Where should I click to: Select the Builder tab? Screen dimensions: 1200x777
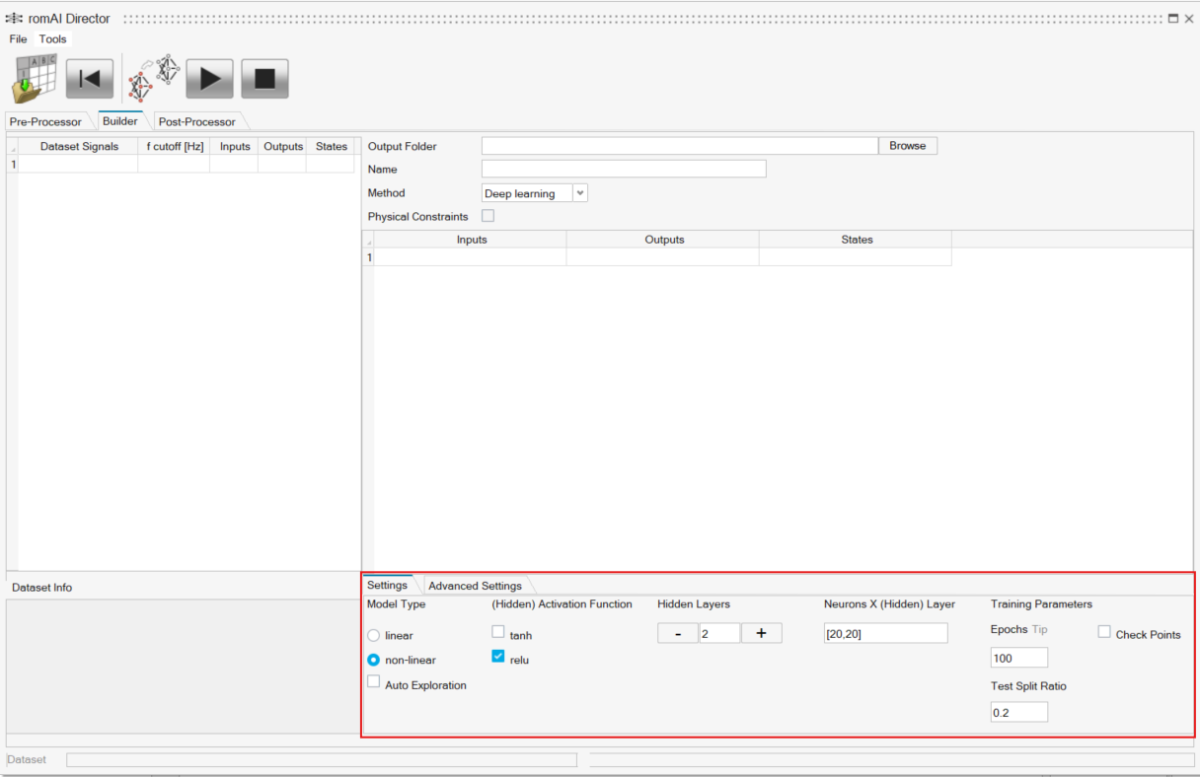(120, 121)
